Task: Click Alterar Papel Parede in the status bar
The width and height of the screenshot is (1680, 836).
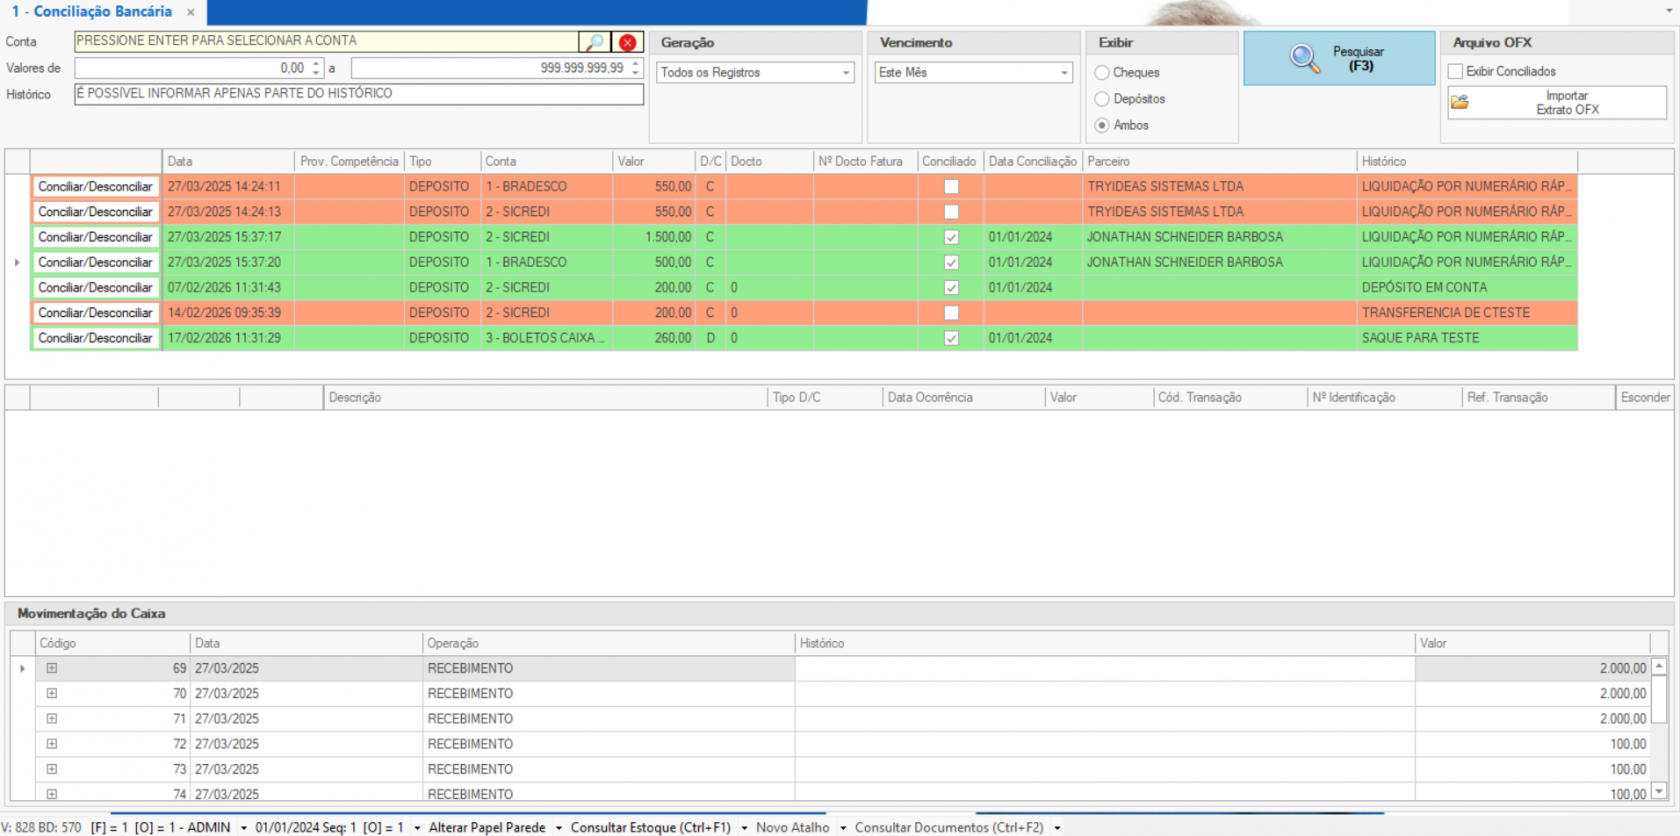Action: pos(487,827)
